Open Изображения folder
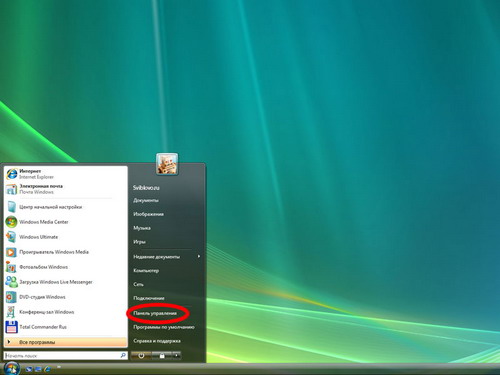500x375 pixels. coord(149,214)
